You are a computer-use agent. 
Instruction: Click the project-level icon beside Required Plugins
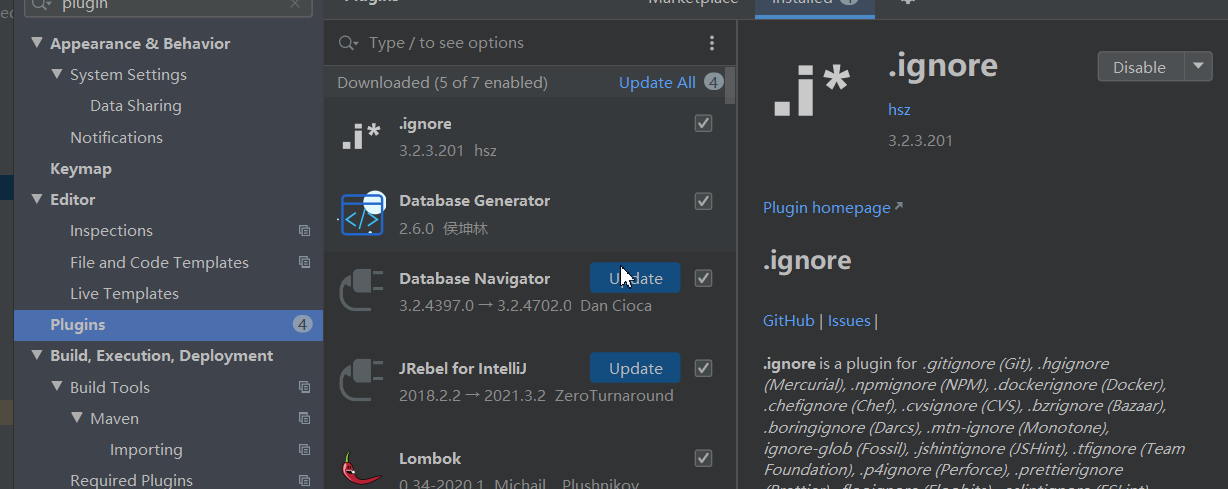(305, 481)
